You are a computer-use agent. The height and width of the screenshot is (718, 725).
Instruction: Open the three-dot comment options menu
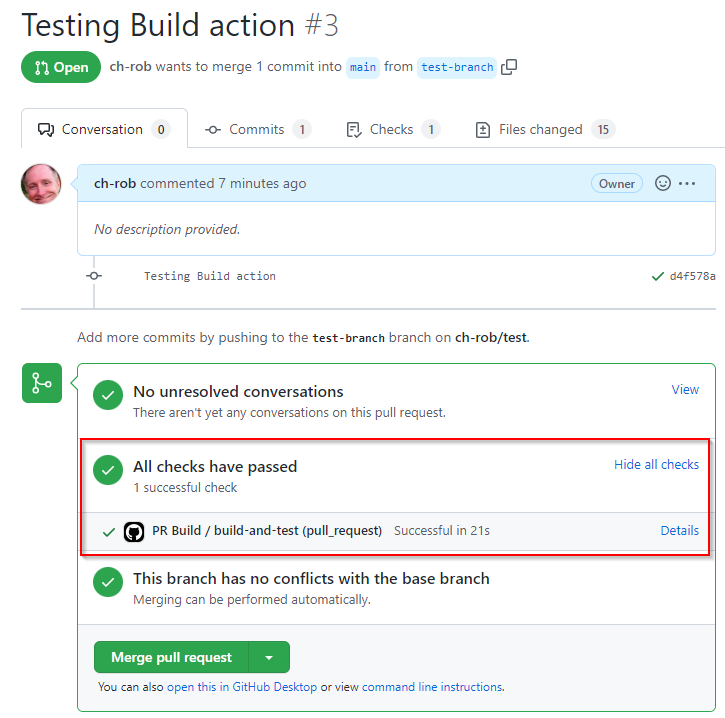pyautogui.click(x=687, y=184)
